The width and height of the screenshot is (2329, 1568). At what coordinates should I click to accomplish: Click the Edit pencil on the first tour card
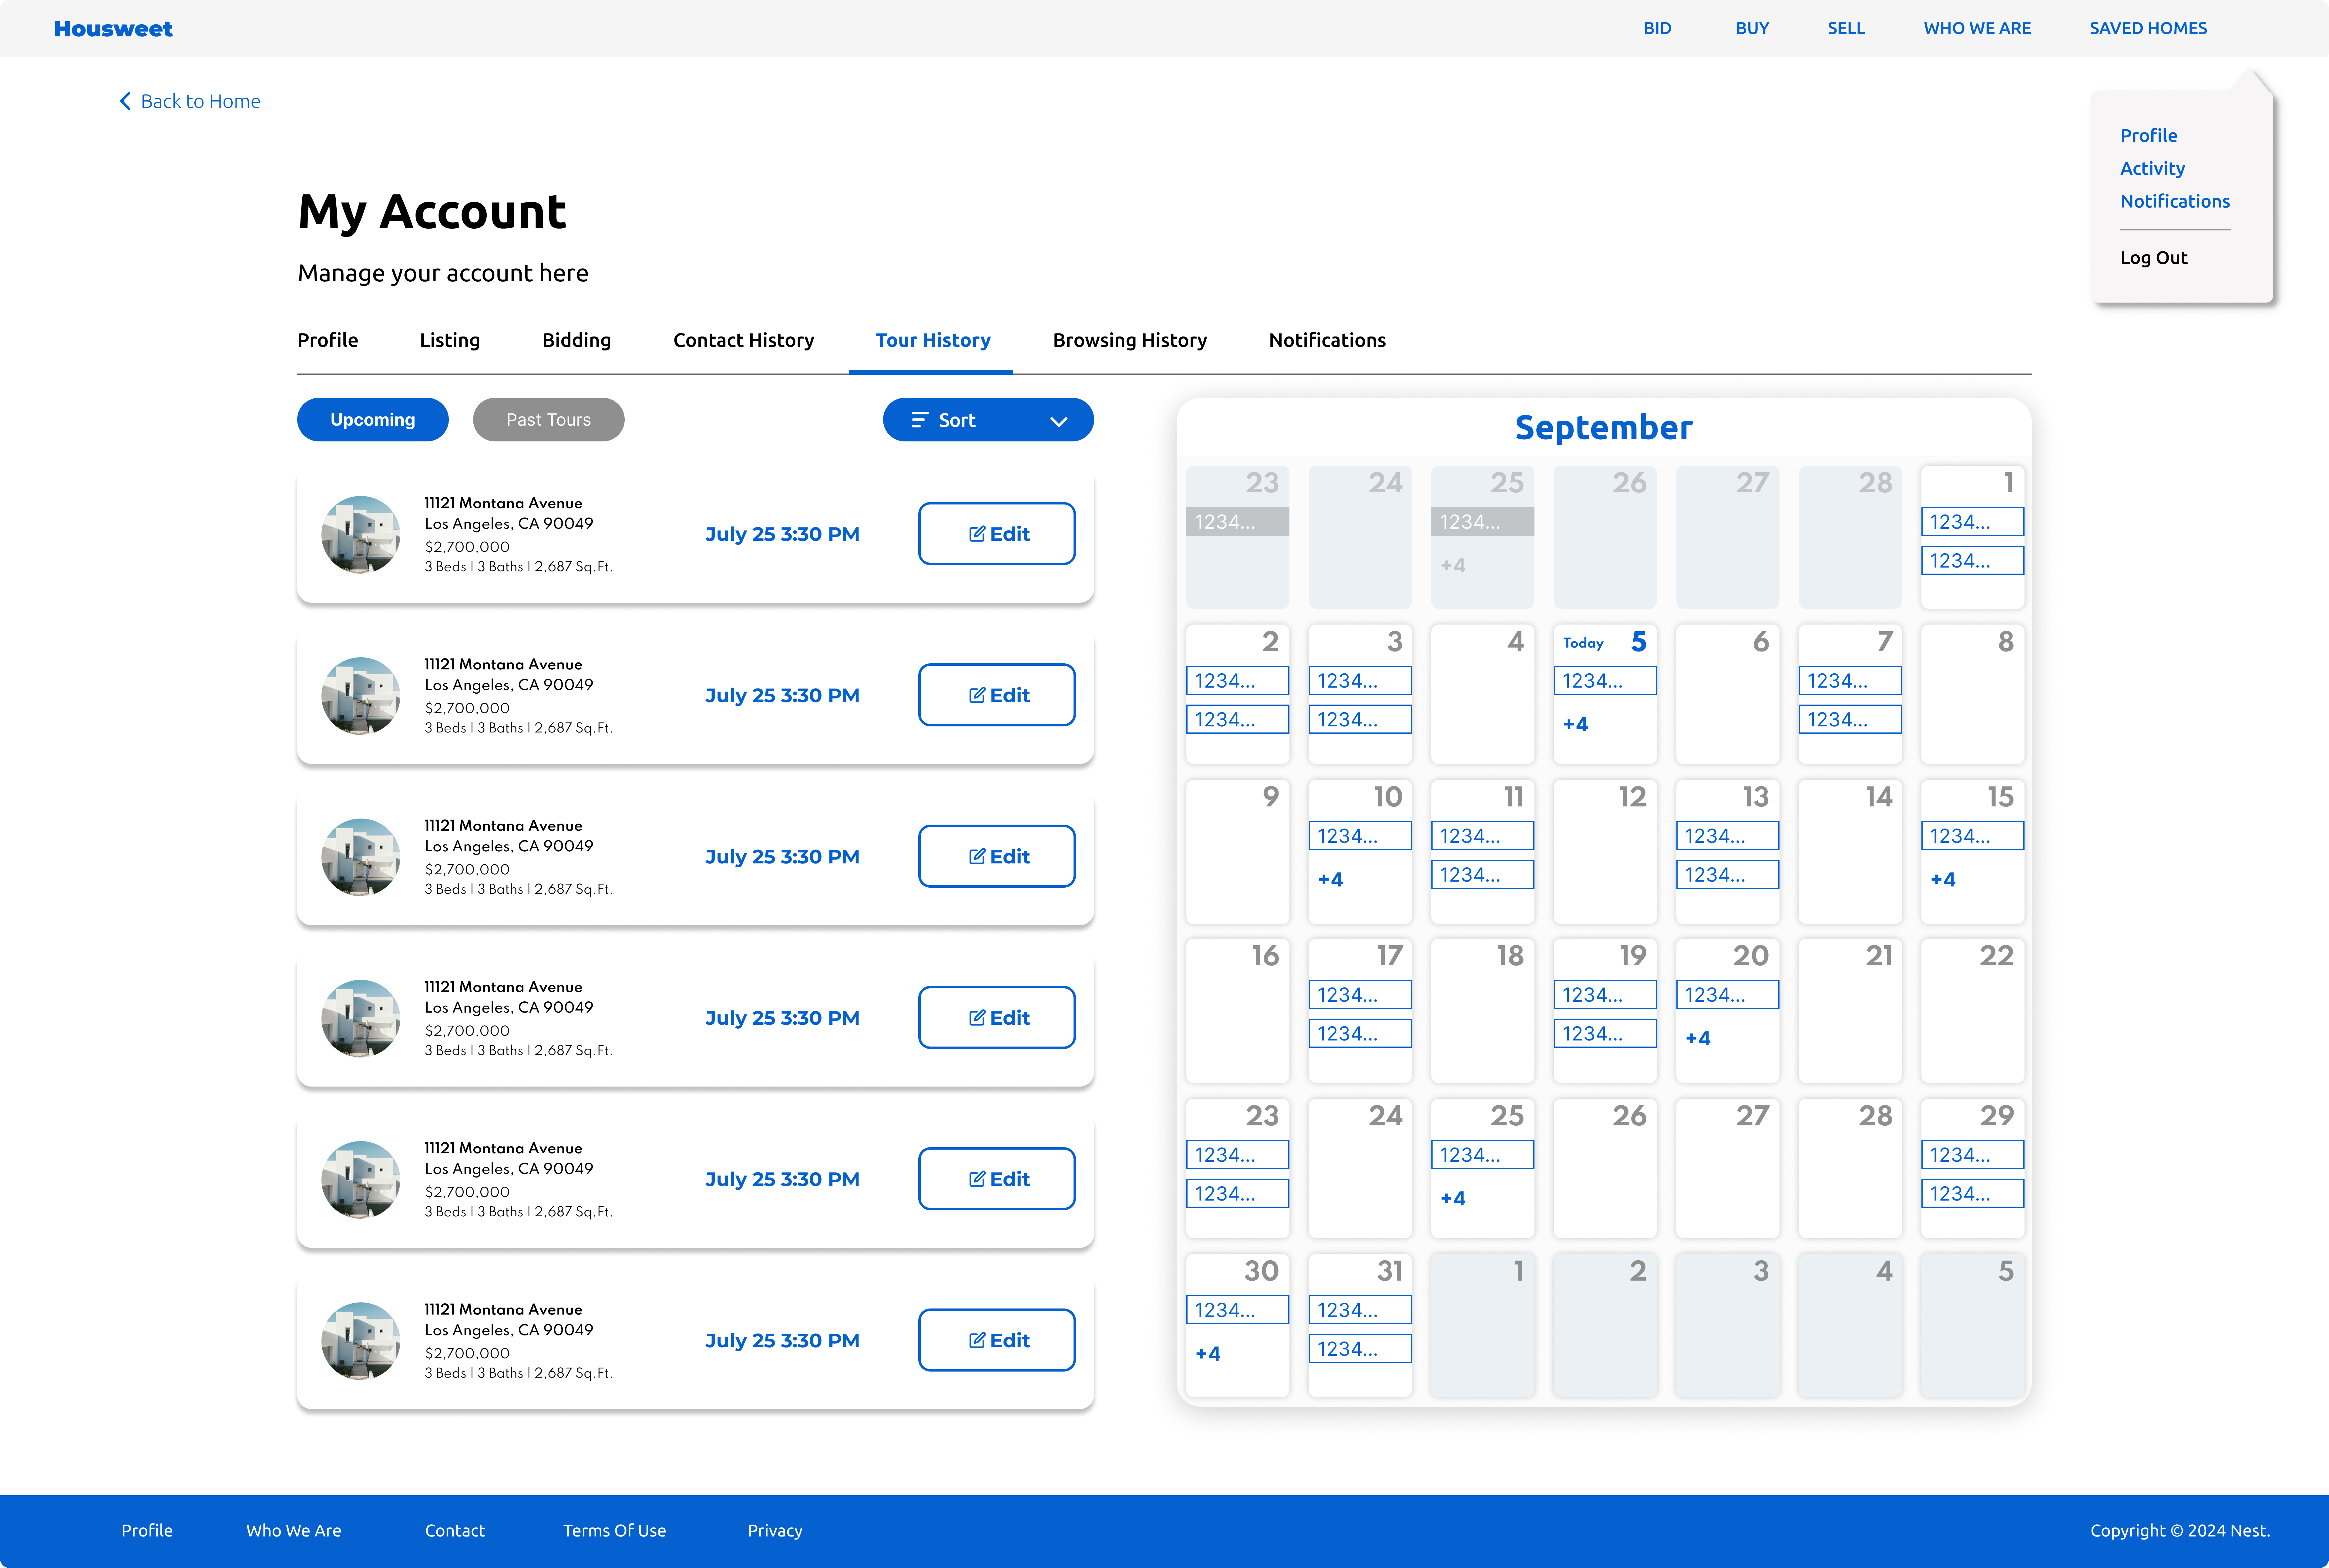[x=977, y=533]
